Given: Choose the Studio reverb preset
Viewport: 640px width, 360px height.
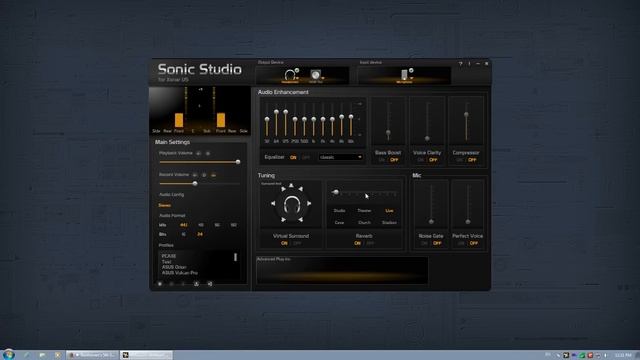Looking at the screenshot, I should [340, 211].
